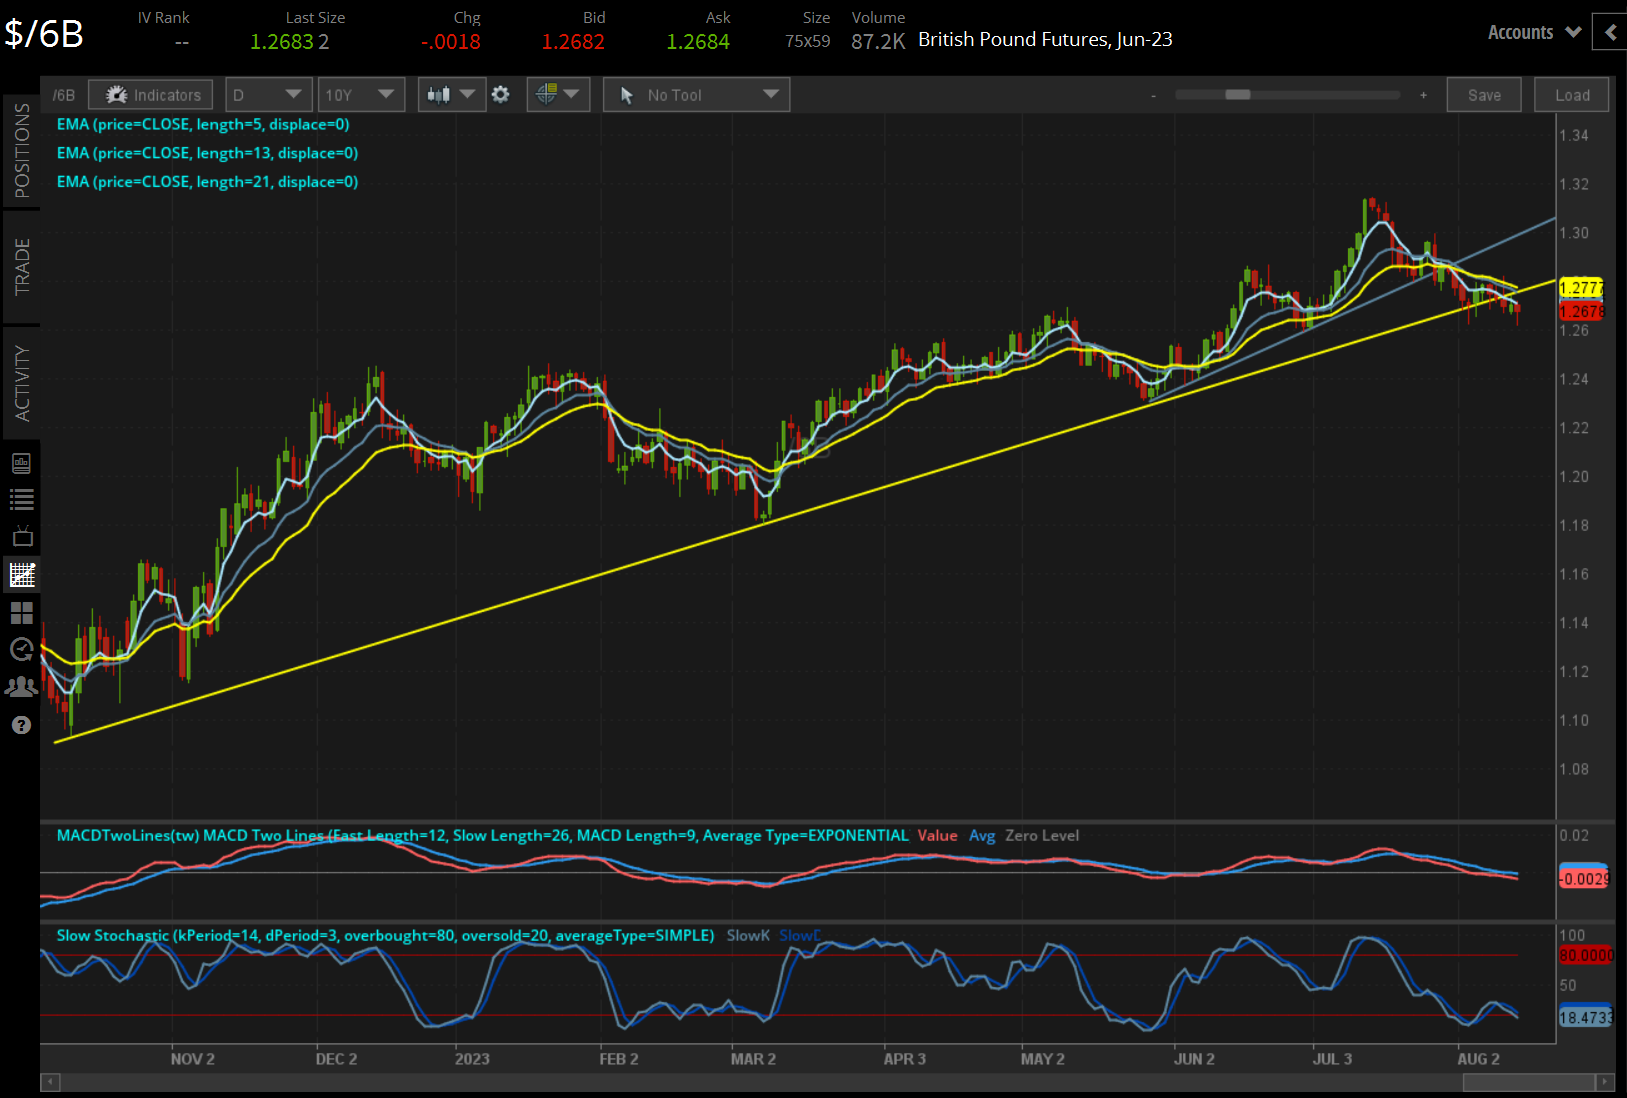Screen dimensions: 1627x1098
Task: Expand the 10Y time range dropdown
Action: coord(361,94)
